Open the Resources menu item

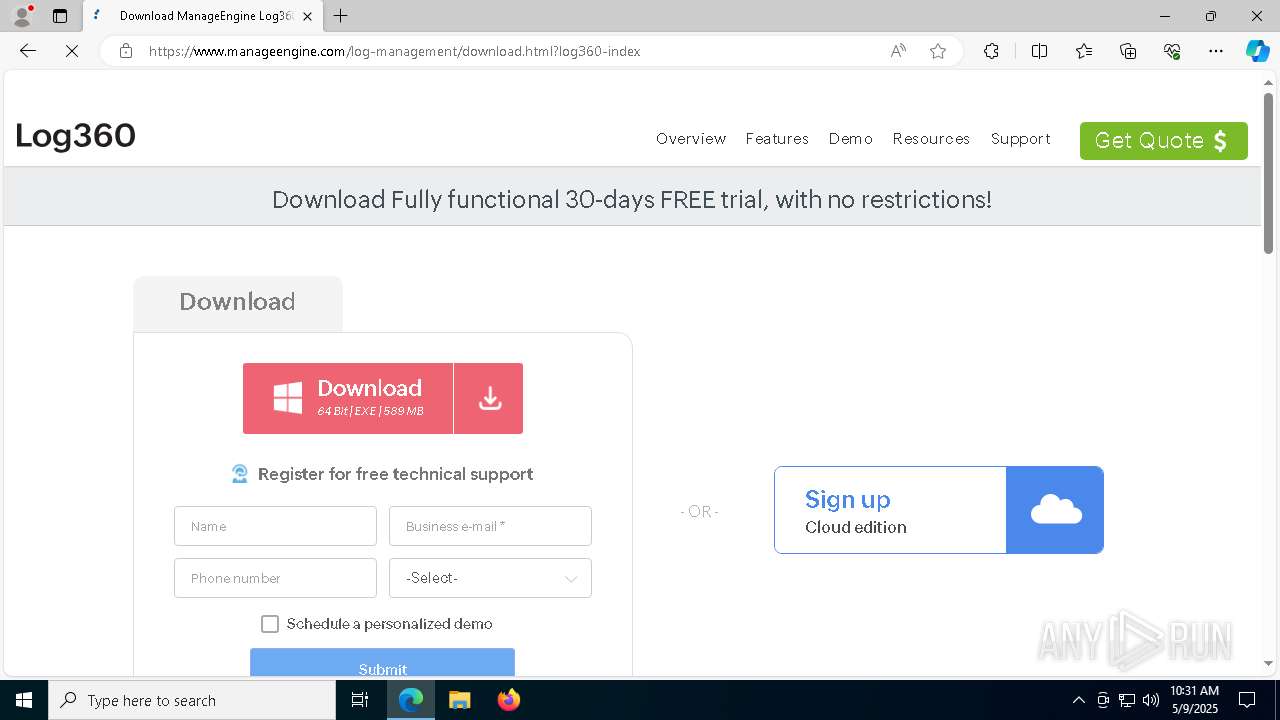coord(931,139)
